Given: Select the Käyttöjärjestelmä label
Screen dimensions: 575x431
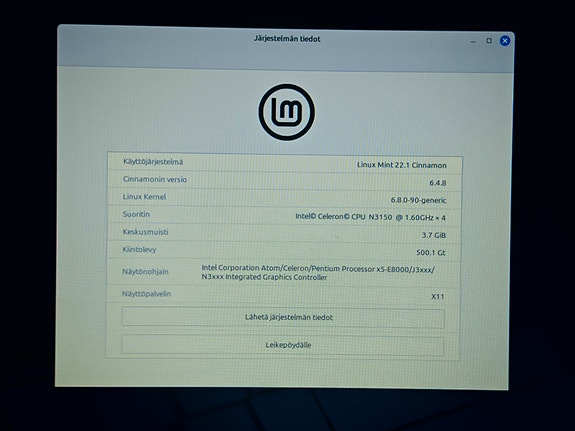Looking at the screenshot, I should [x=153, y=162].
